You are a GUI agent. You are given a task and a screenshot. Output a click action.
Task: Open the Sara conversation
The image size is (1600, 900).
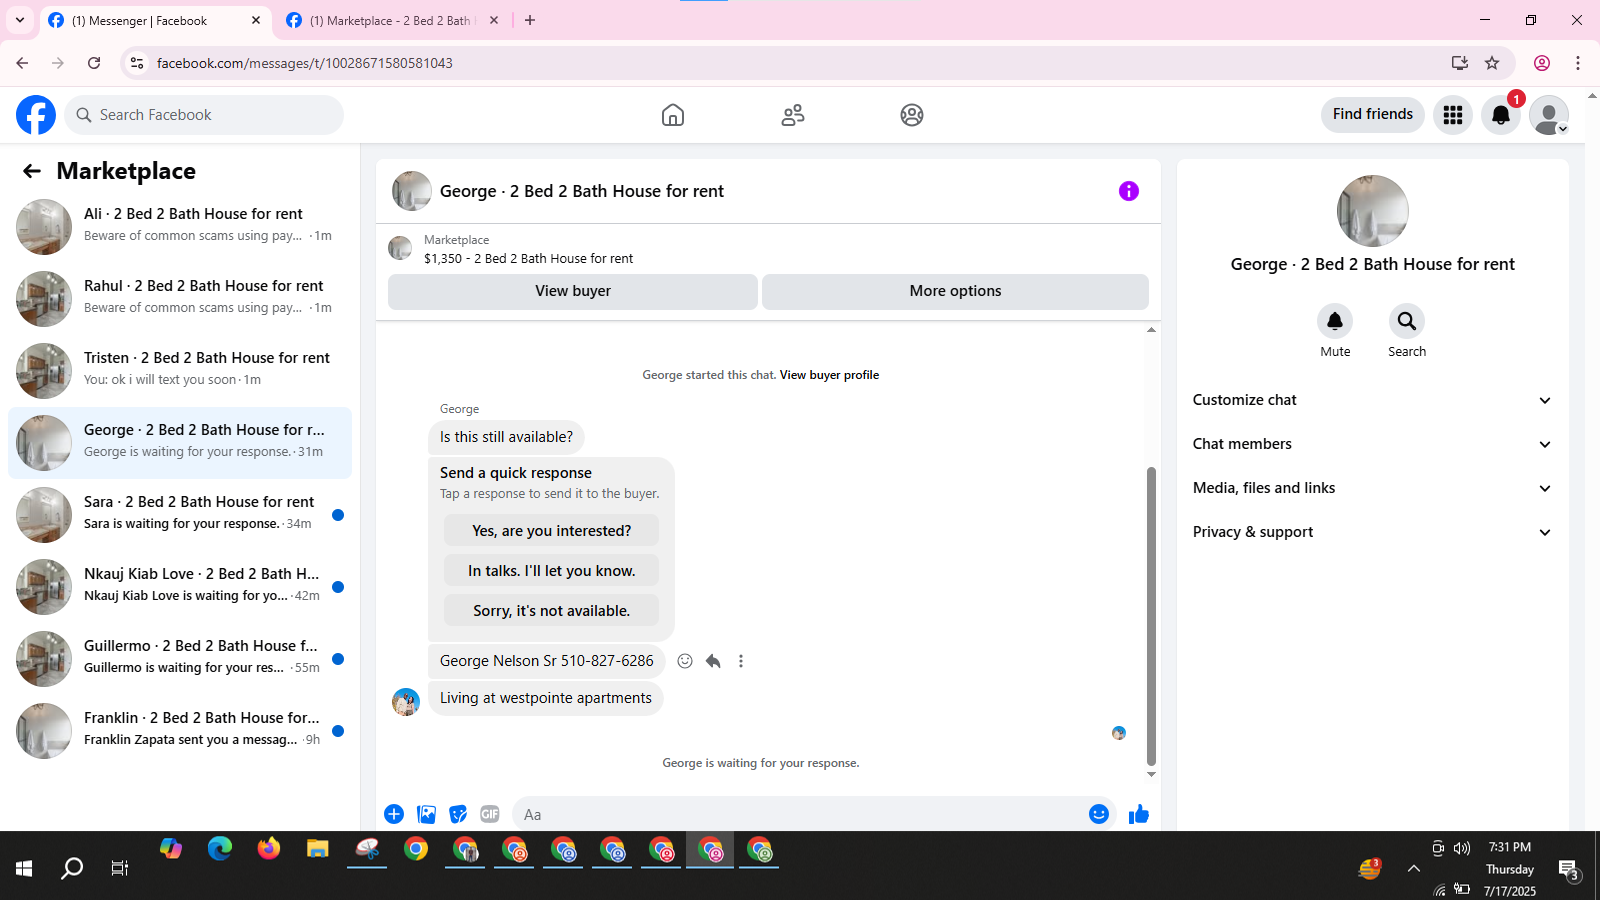tap(180, 515)
